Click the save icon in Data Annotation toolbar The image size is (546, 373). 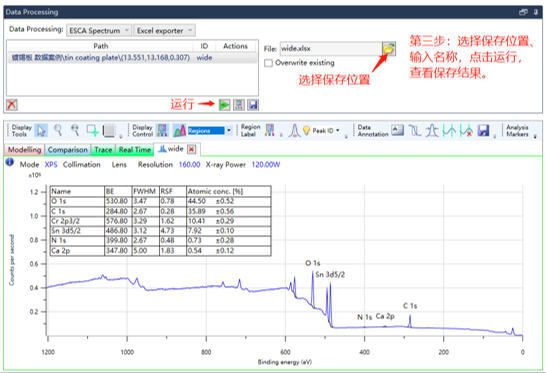point(483,131)
